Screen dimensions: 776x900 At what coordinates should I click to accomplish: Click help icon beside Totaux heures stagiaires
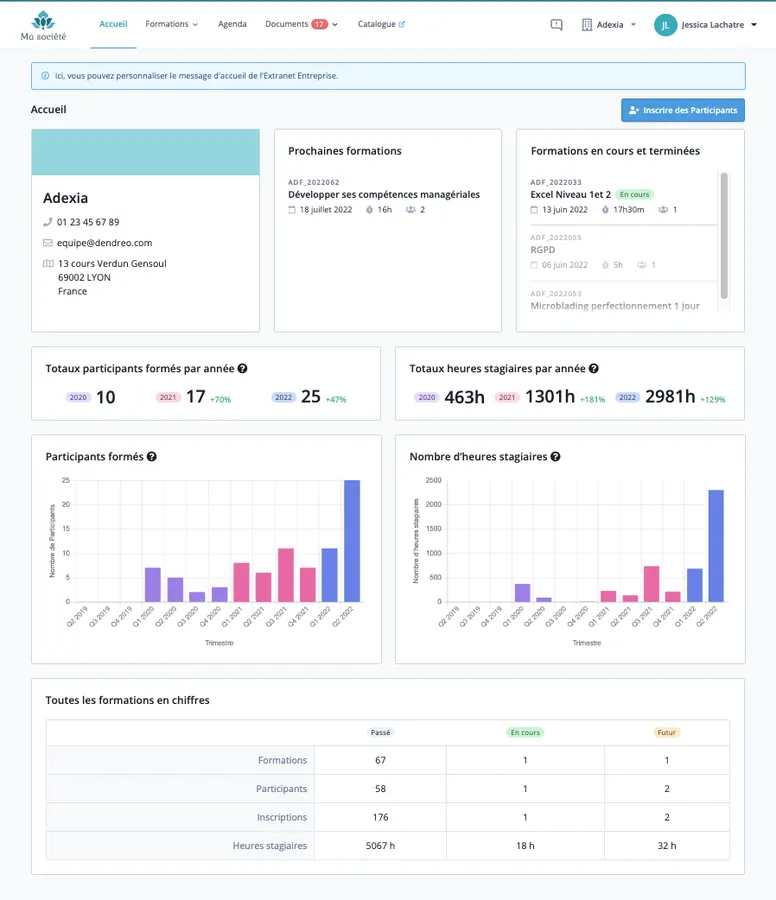click(593, 368)
